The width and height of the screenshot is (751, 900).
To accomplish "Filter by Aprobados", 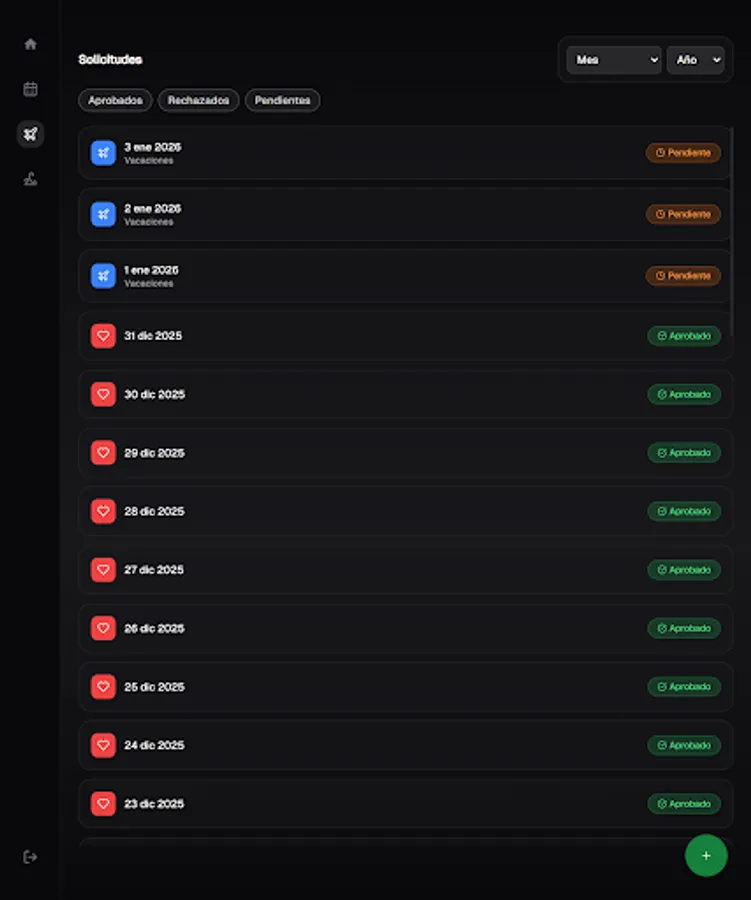I will coord(115,100).
